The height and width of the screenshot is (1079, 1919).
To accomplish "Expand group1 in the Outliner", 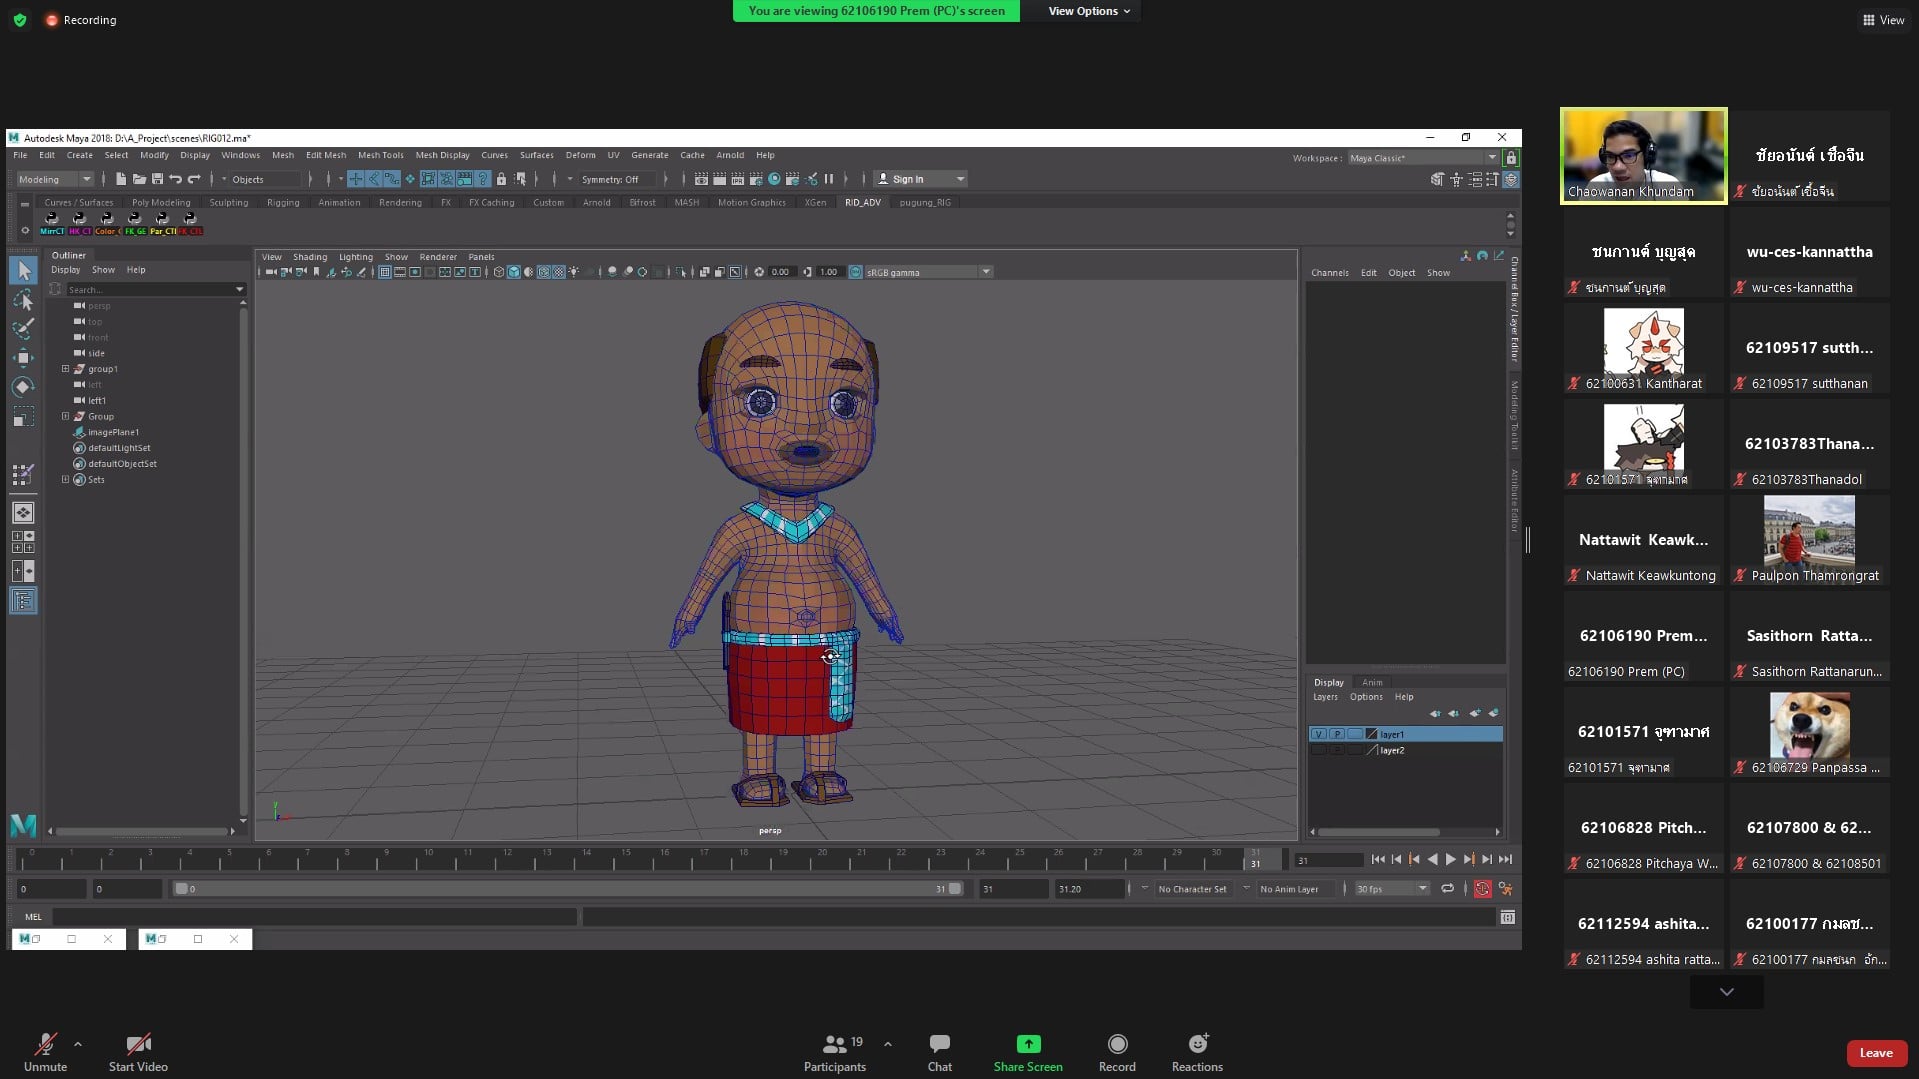I will [x=66, y=369].
